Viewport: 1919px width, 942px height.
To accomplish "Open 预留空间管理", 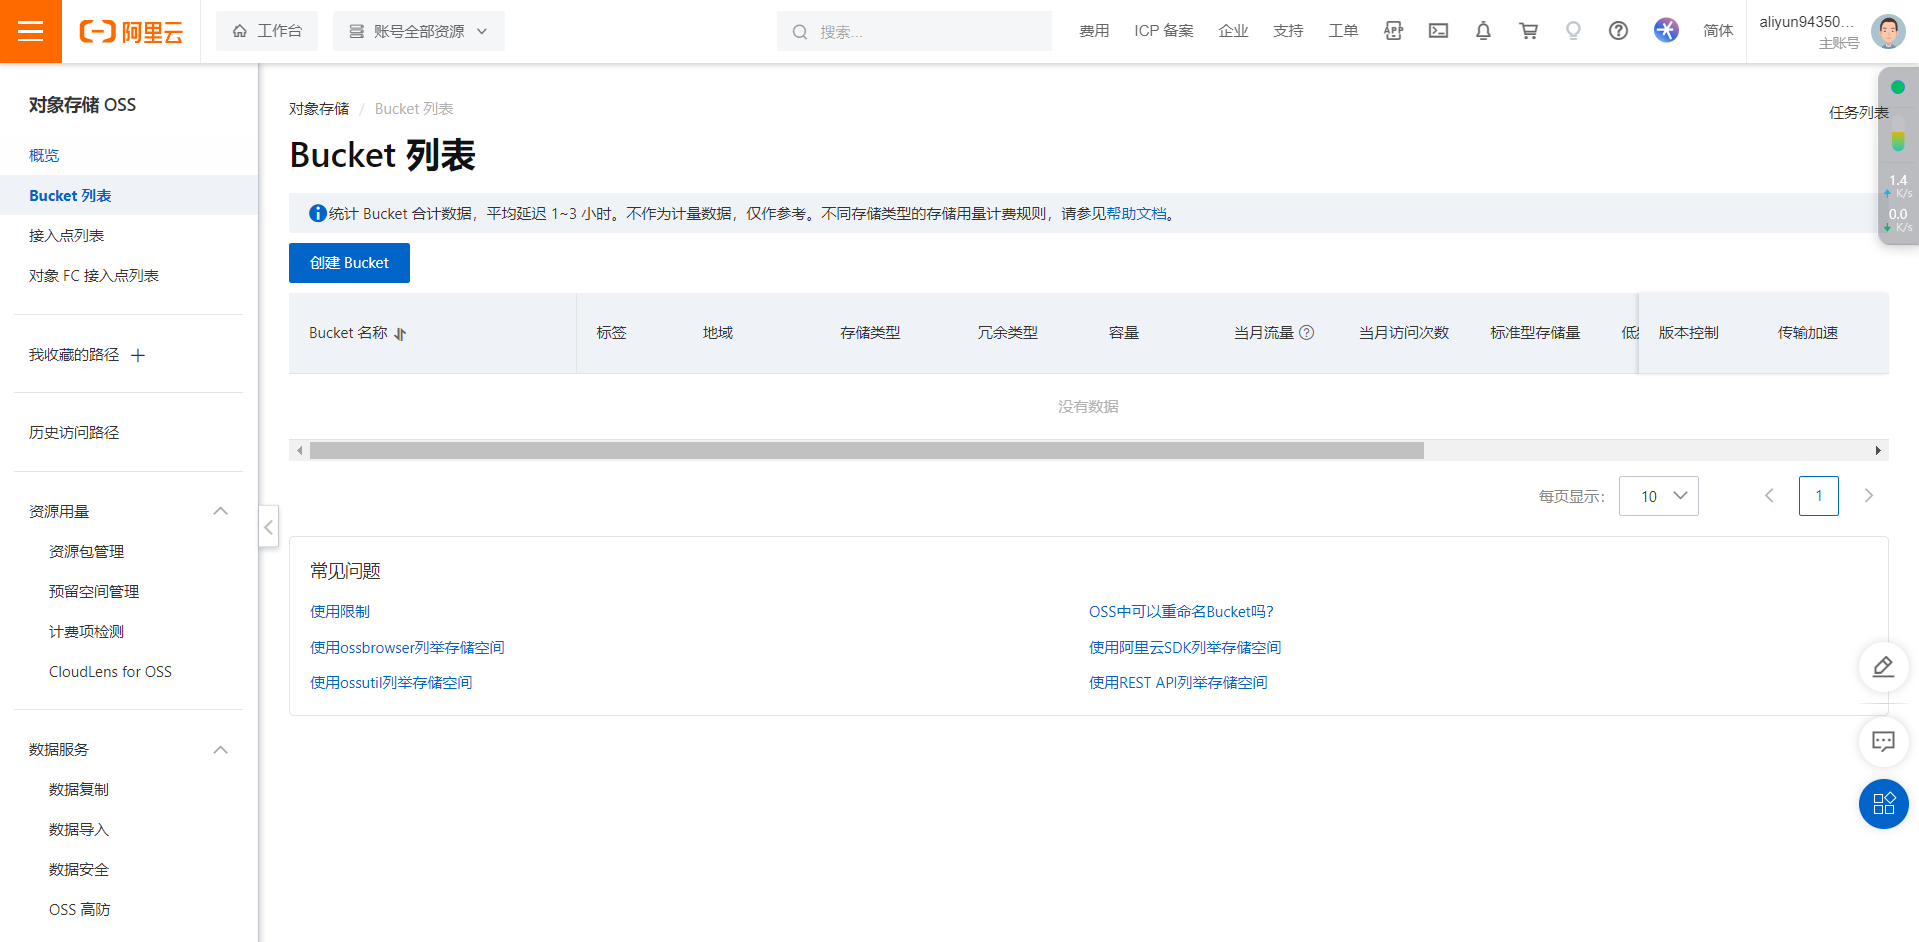I will 94,591.
